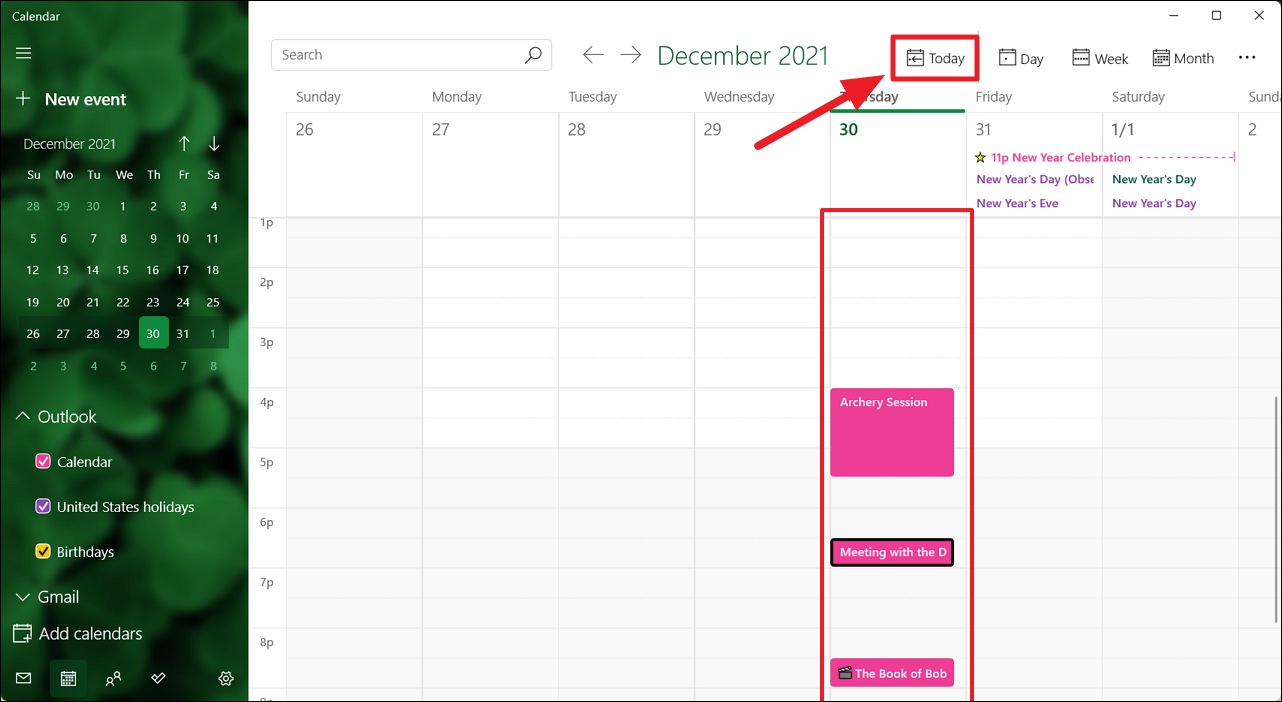This screenshot has width=1282, height=702.
Task: Switch to Week view
Action: point(1099,58)
